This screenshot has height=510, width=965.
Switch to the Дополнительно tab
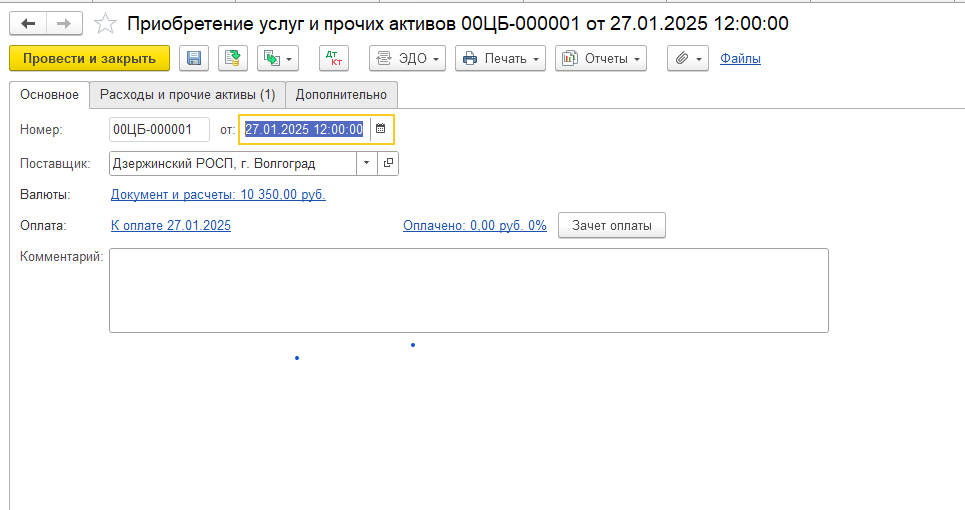(x=341, y=95)
